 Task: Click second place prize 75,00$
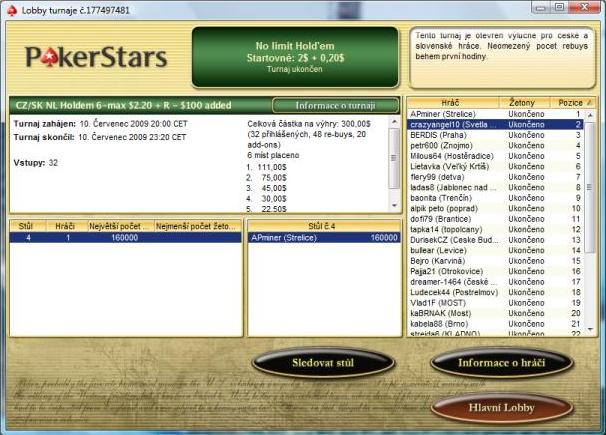click(274, 178)
